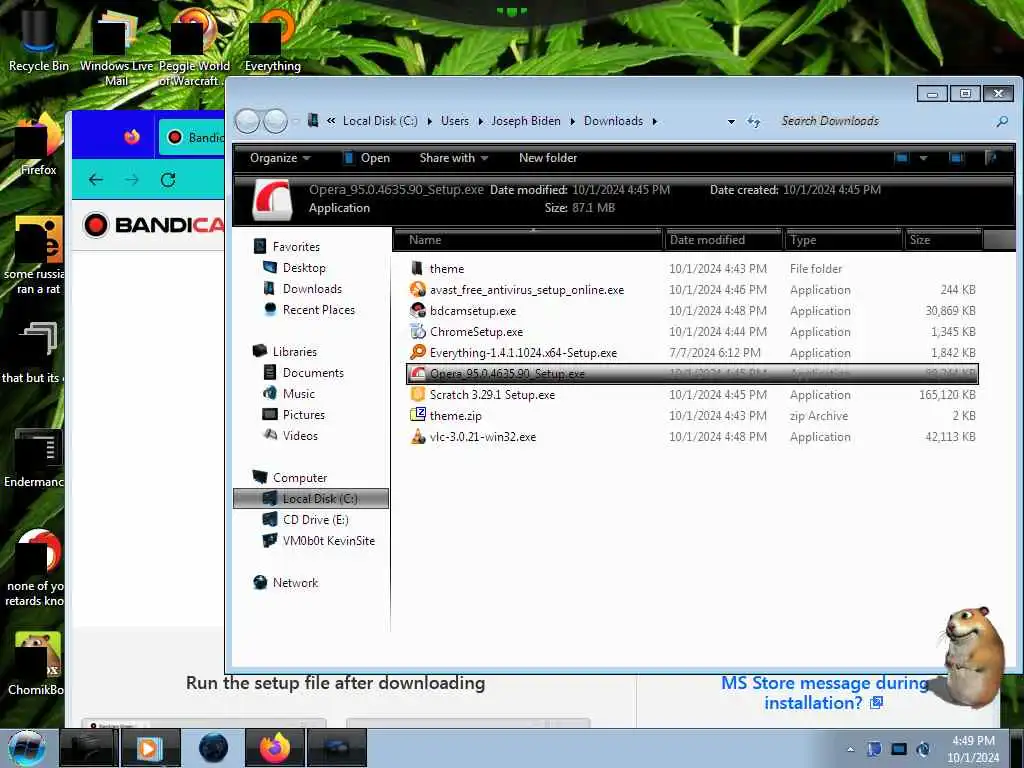Select the theme.zip file icon
The width and height of the screenshot is (1024, 768).
[x=418, y=415]
